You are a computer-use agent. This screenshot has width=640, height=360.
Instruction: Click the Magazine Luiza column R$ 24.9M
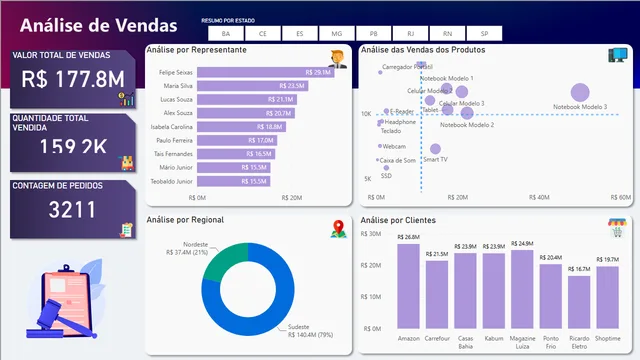(522, 289)
